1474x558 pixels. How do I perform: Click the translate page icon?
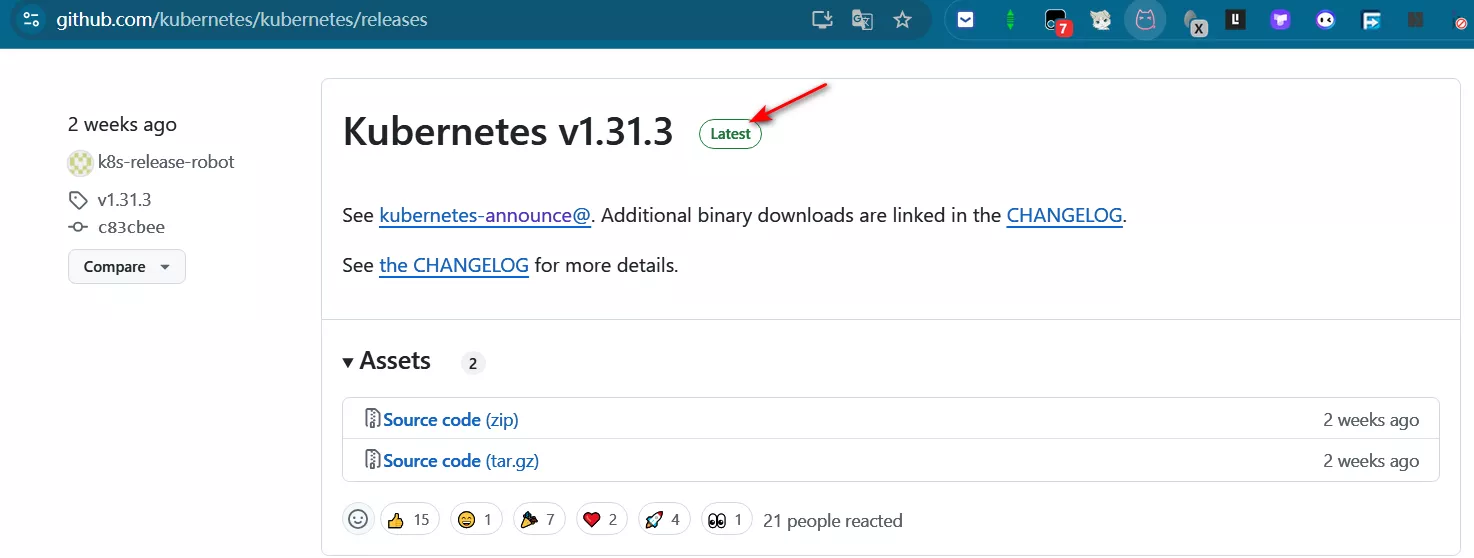click(x=862, y=20)
